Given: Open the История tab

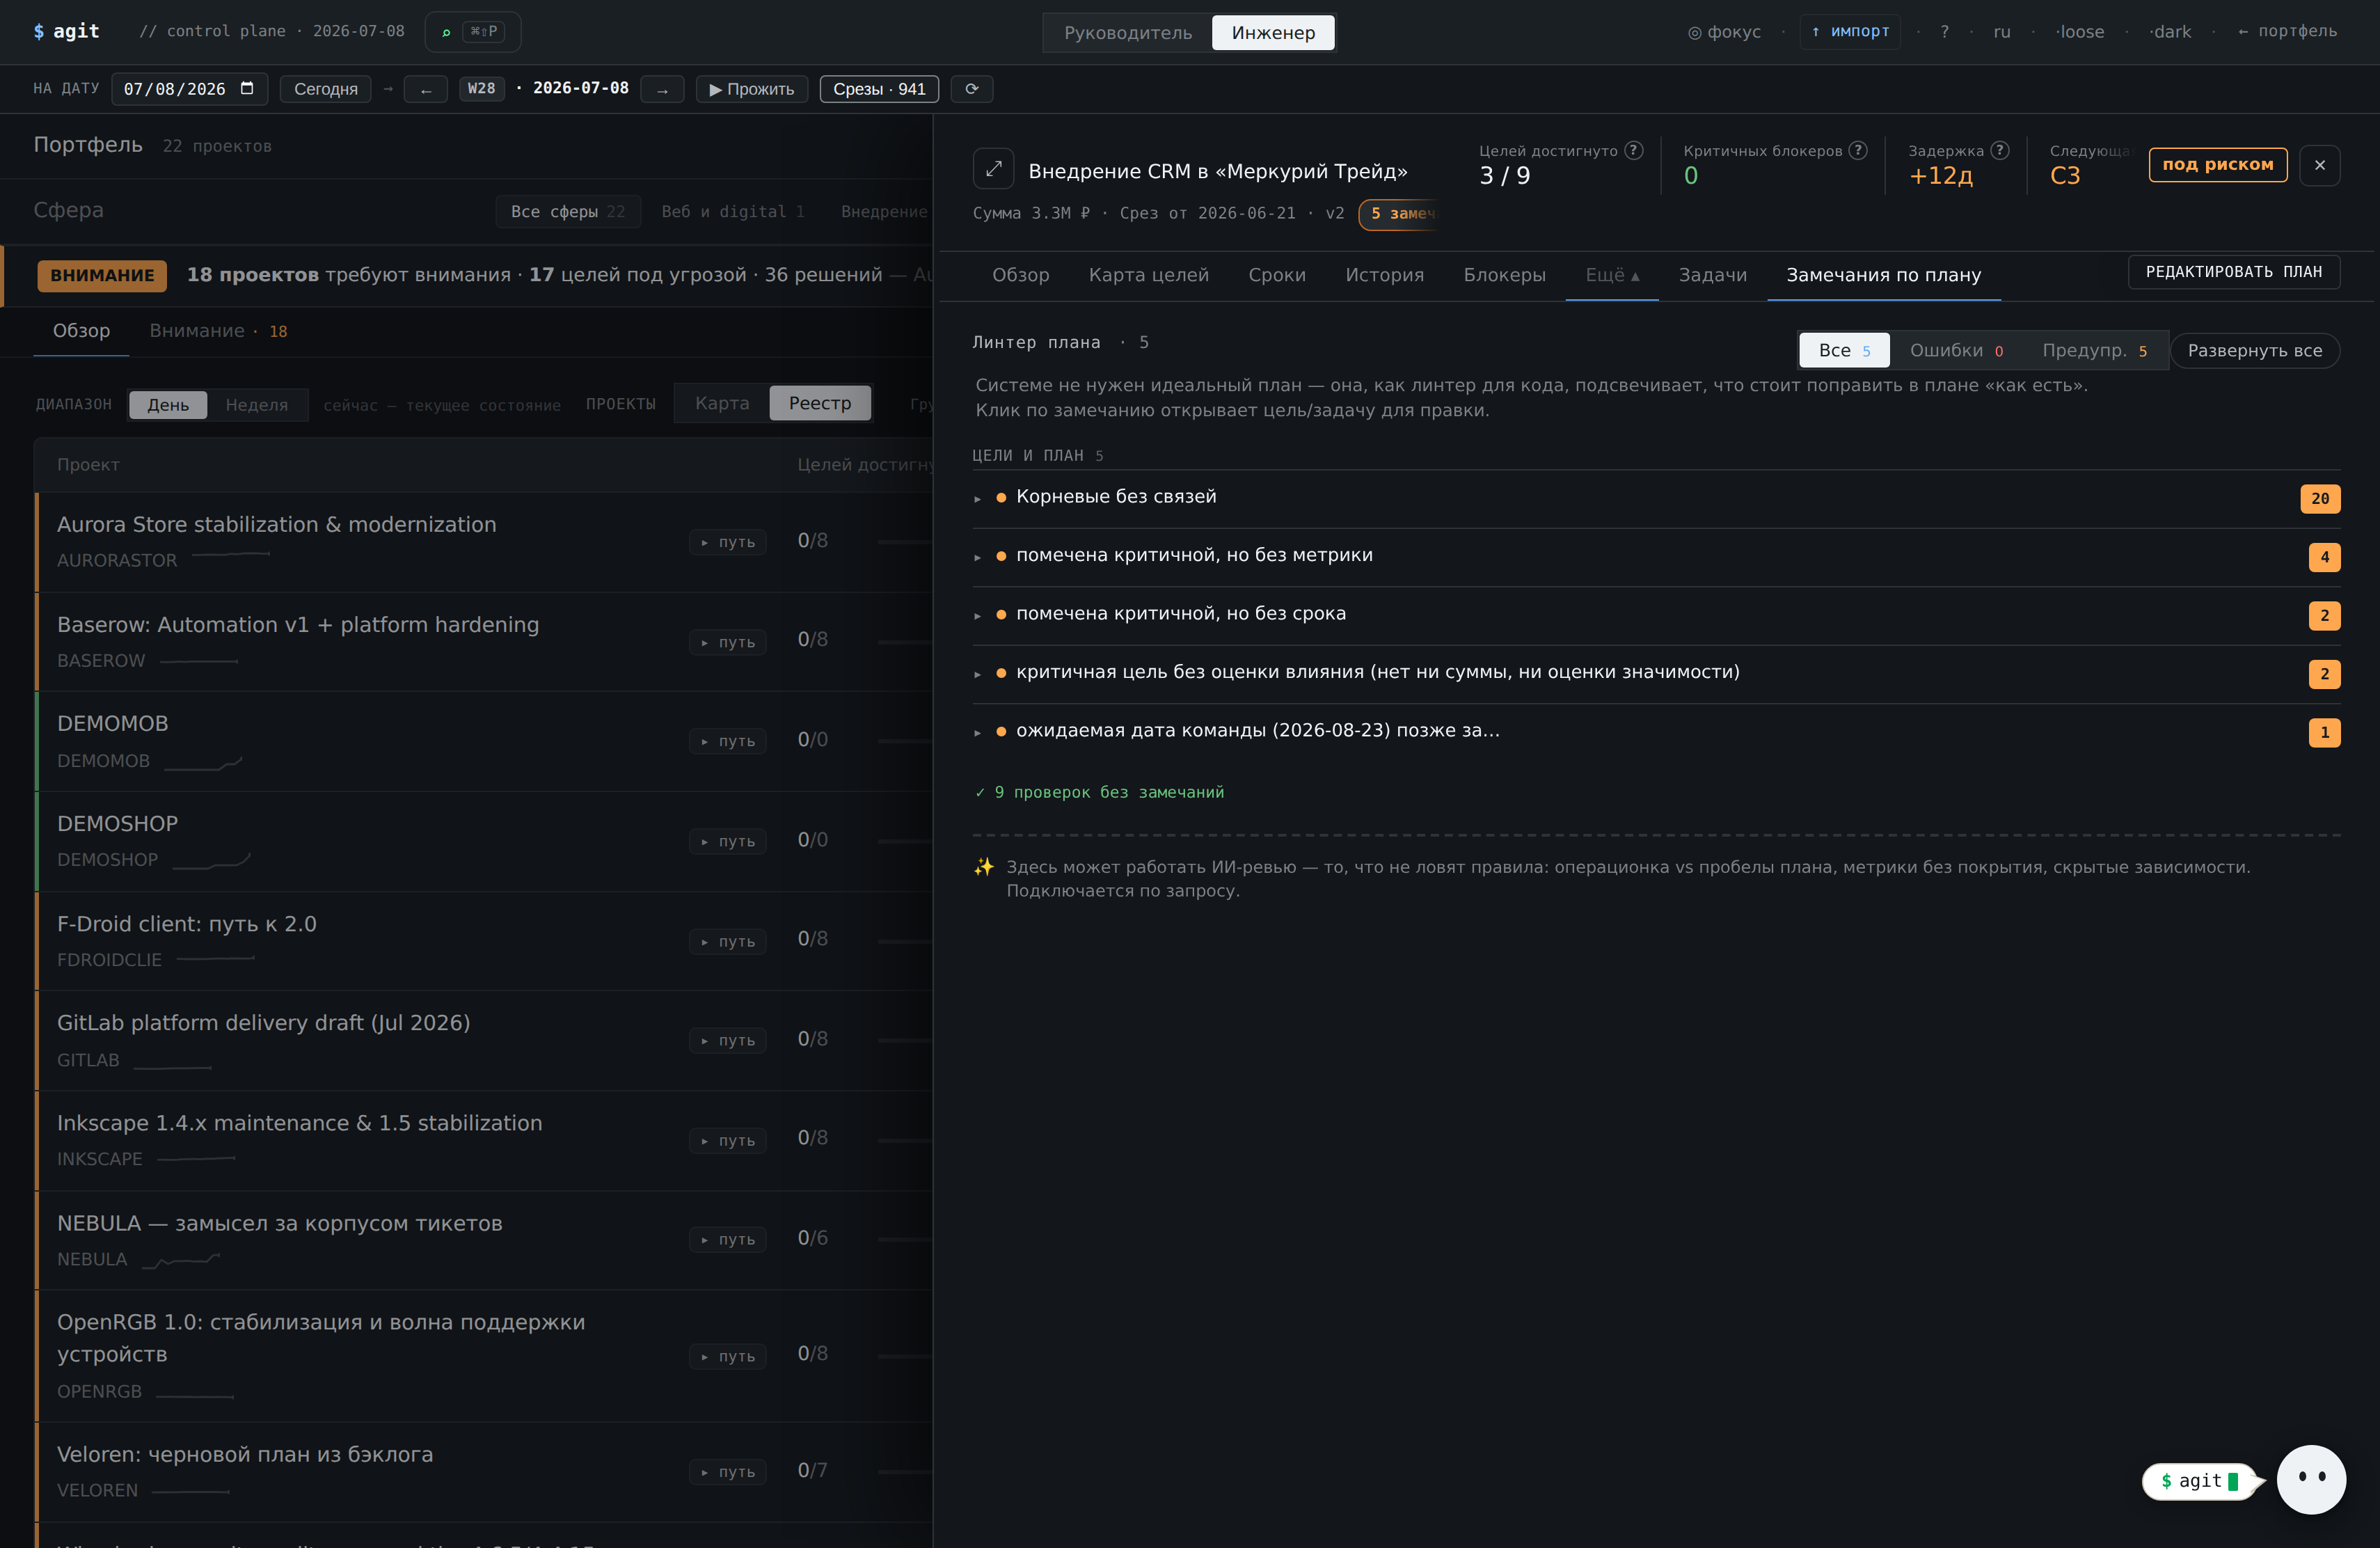Looking at the screenshot, I should coord(1384,275).
